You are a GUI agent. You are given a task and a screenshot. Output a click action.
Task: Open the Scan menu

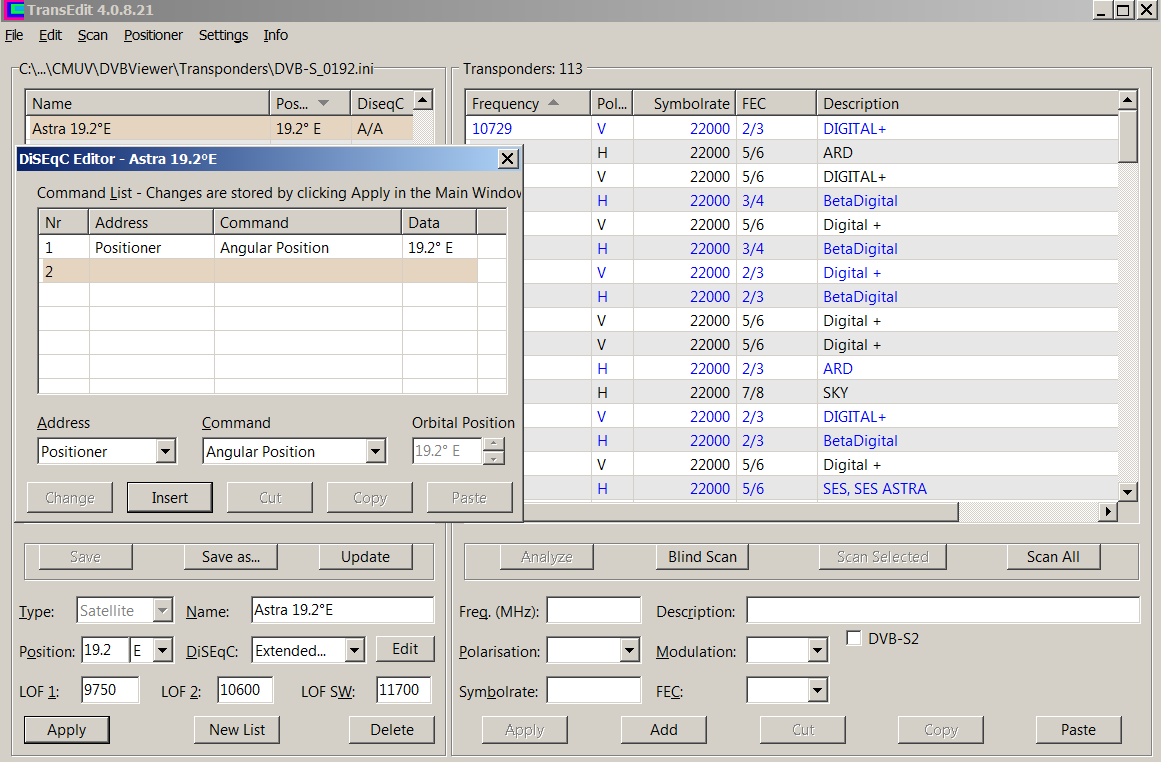pyautogui.click(x=92, y=35)
